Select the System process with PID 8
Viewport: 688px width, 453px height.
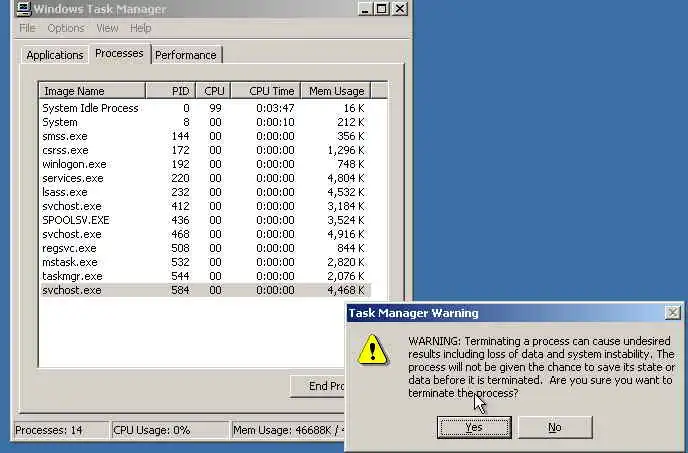pos(205,122)
